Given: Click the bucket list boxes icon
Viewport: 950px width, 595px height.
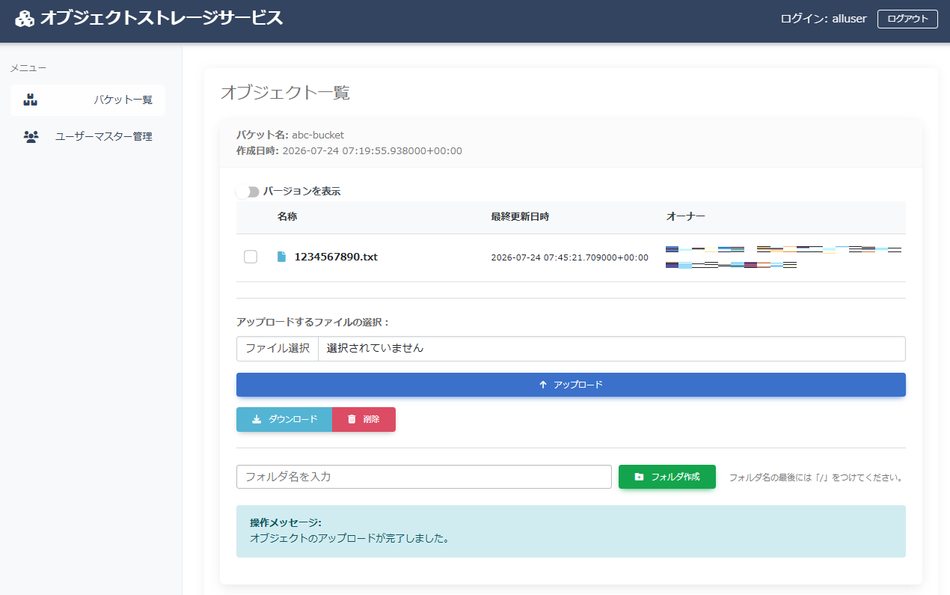Looking at the screenshot, I should (x=30, y=100).
